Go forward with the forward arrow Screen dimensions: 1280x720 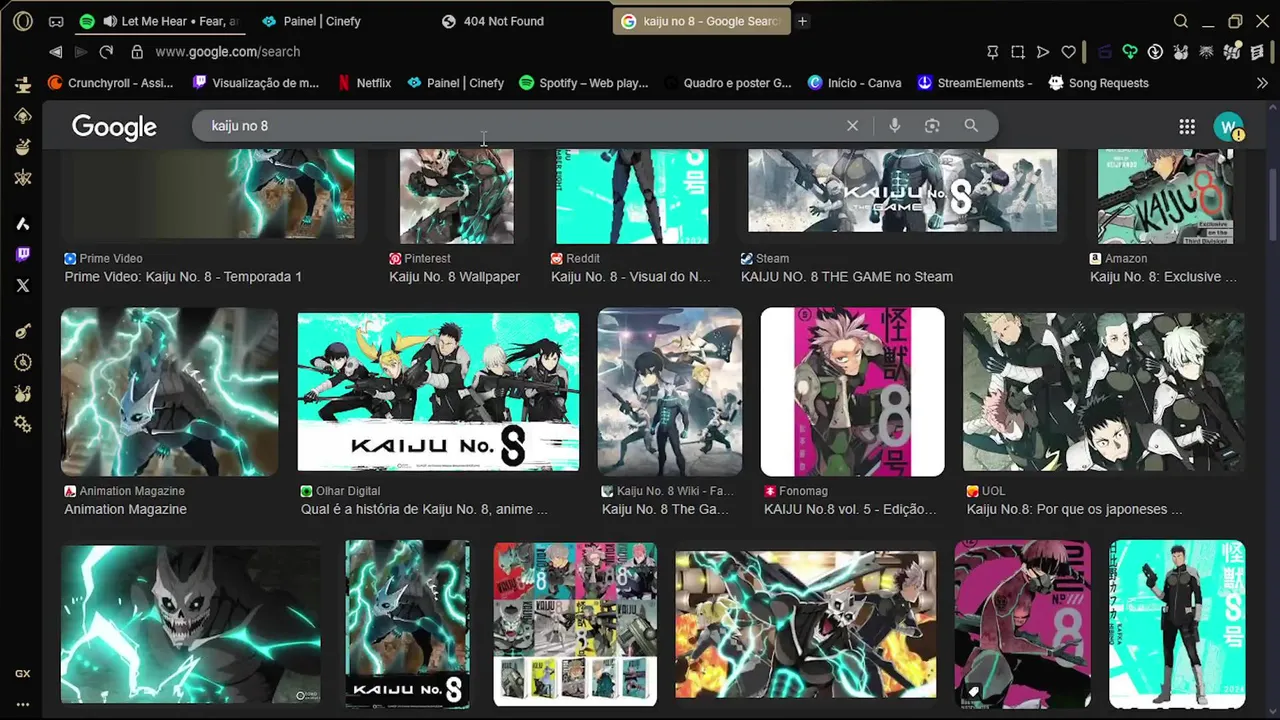tap(81, 52)
